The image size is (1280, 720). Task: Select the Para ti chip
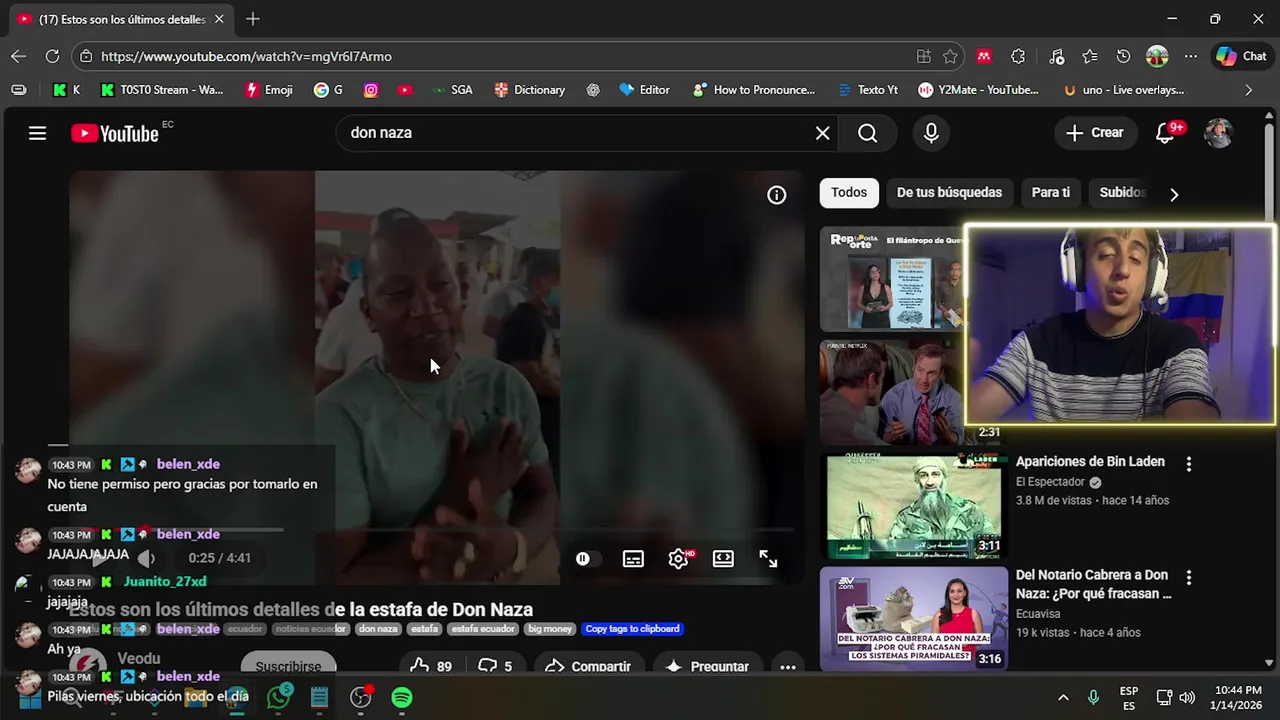point(1051,193)
